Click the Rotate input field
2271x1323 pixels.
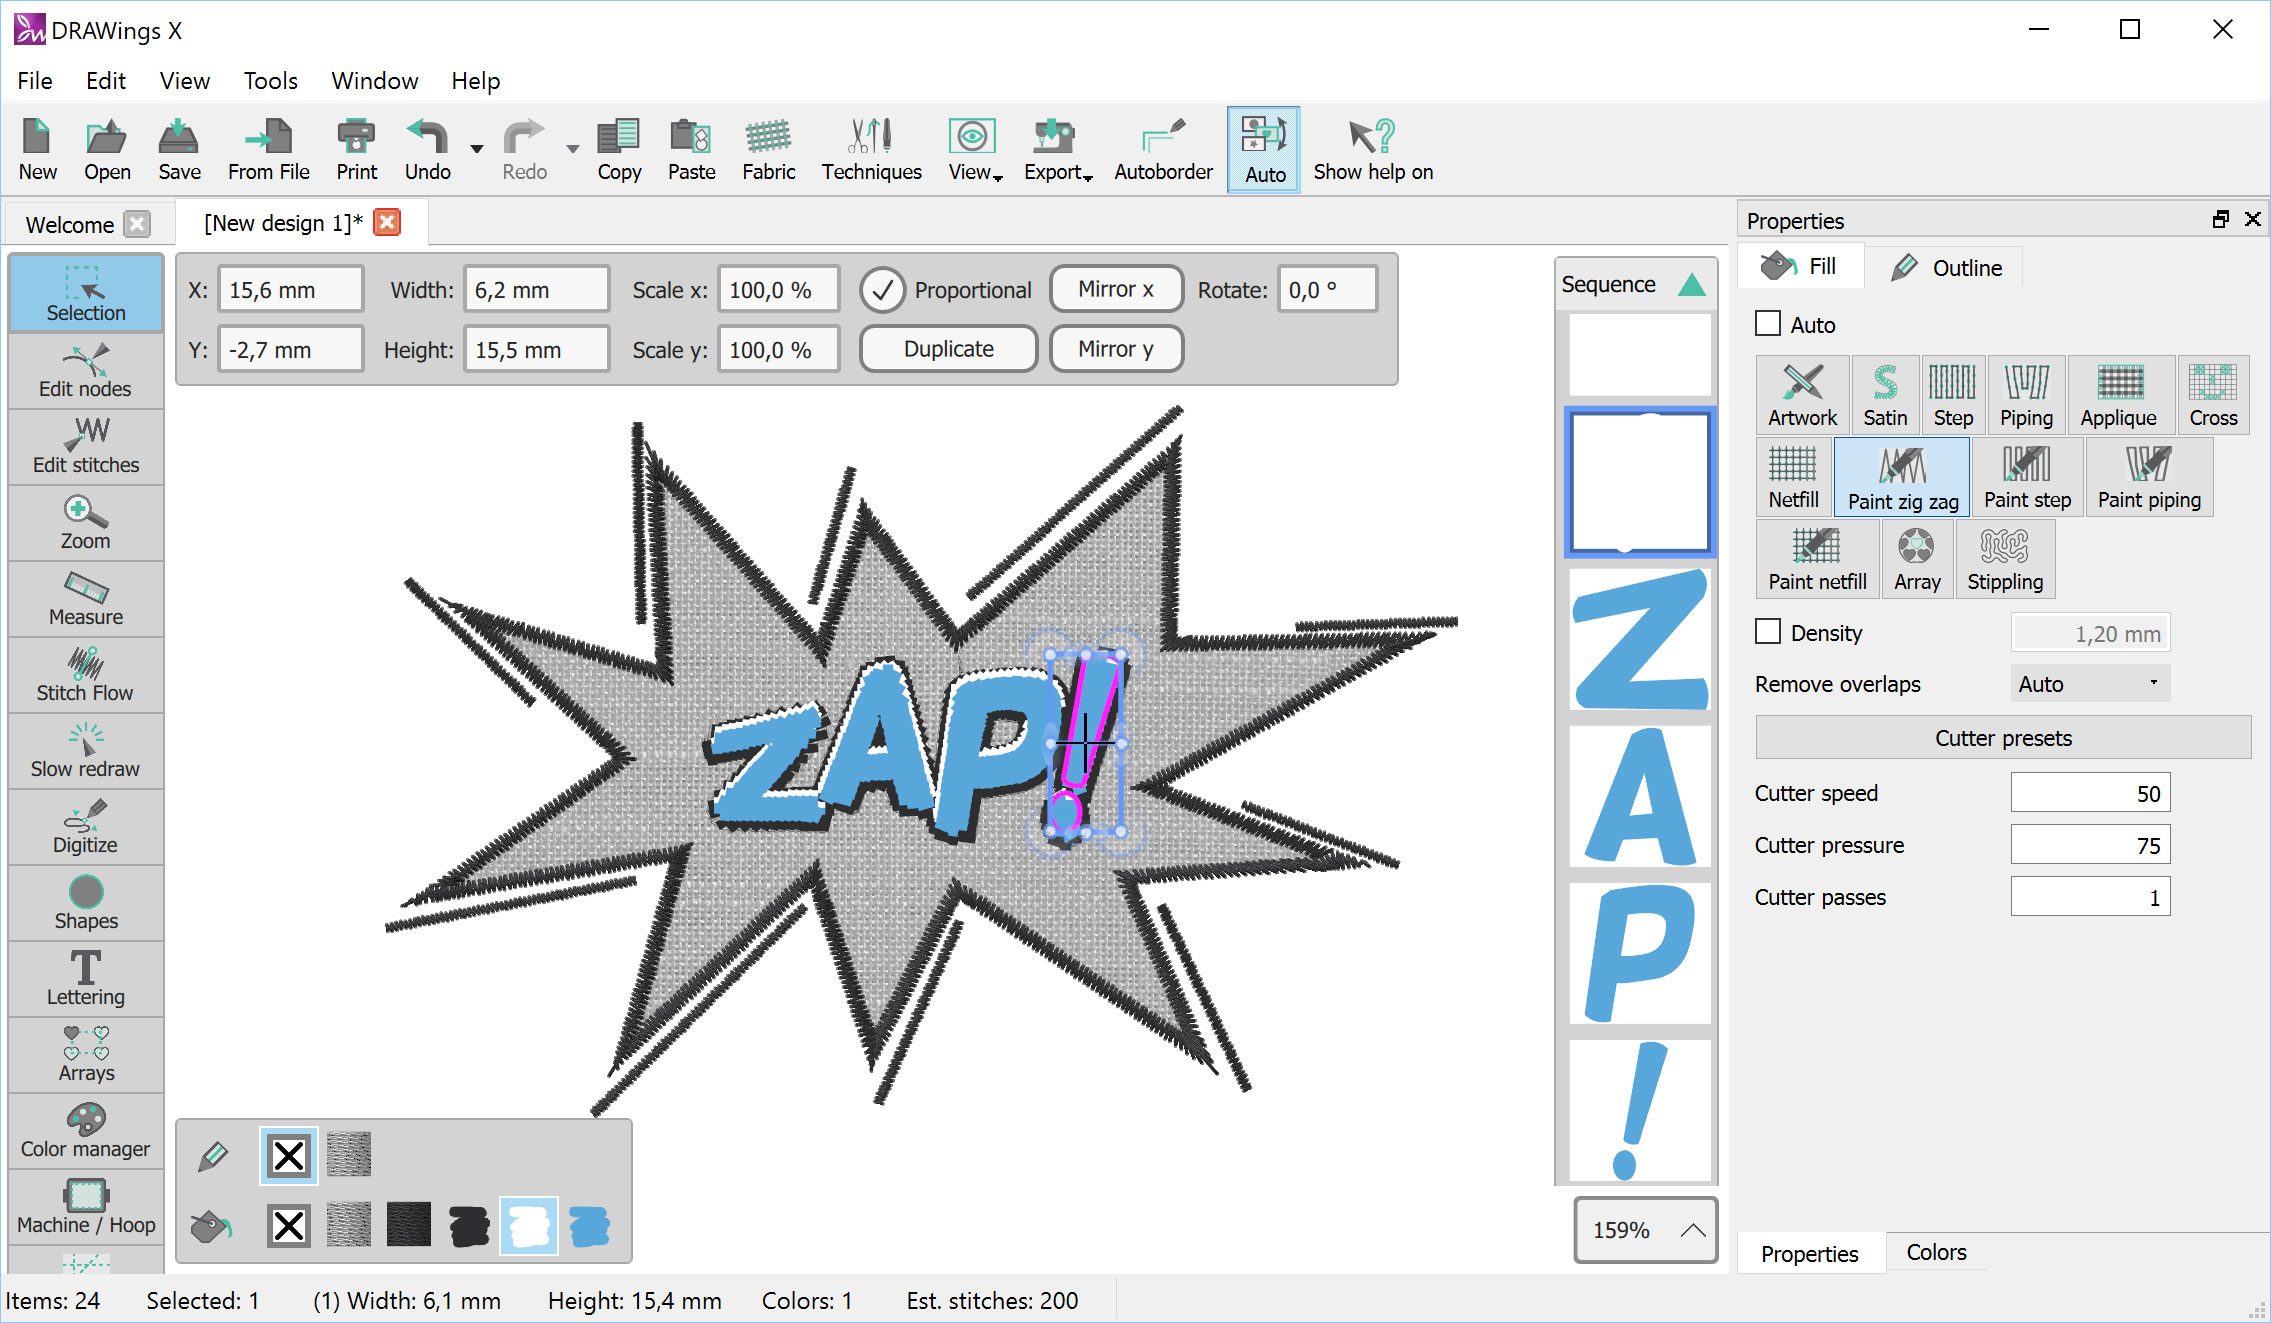pyautogui.click(x=1327, y=290)
